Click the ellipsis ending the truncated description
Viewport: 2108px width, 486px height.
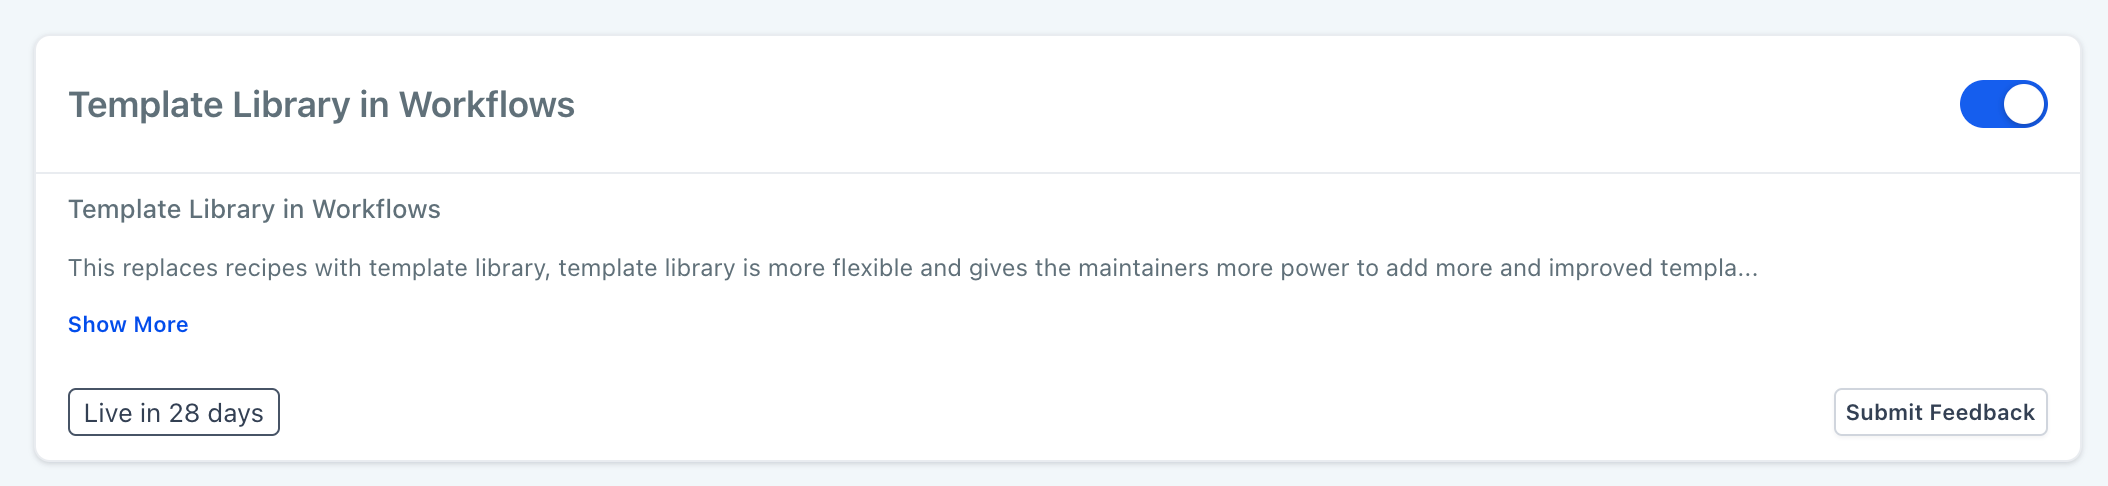(x=1747, y=270)
